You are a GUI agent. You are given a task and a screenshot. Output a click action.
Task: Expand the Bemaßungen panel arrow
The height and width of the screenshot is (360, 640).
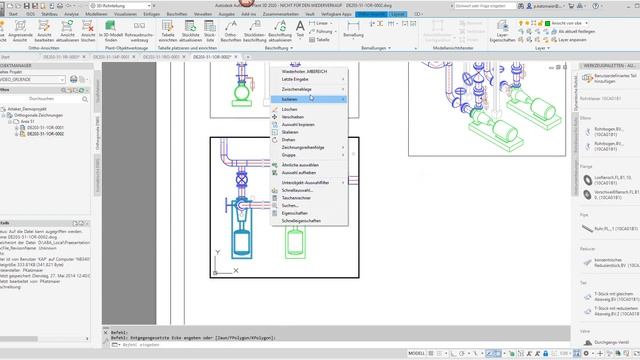tap(389, 48)
